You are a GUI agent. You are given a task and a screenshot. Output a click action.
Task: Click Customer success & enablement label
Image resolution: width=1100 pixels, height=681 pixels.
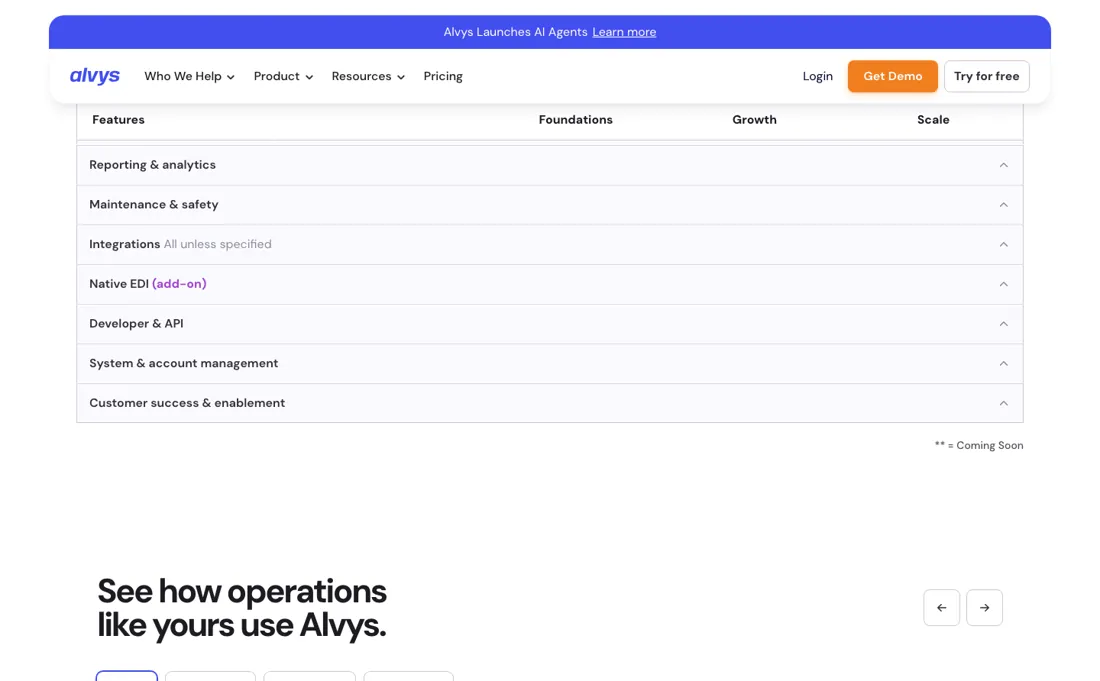[x=187, y=403]
